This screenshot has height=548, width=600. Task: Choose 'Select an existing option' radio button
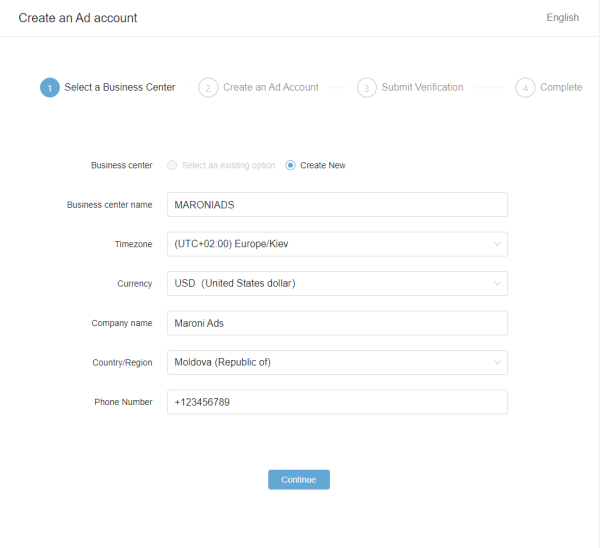(173, 165)
